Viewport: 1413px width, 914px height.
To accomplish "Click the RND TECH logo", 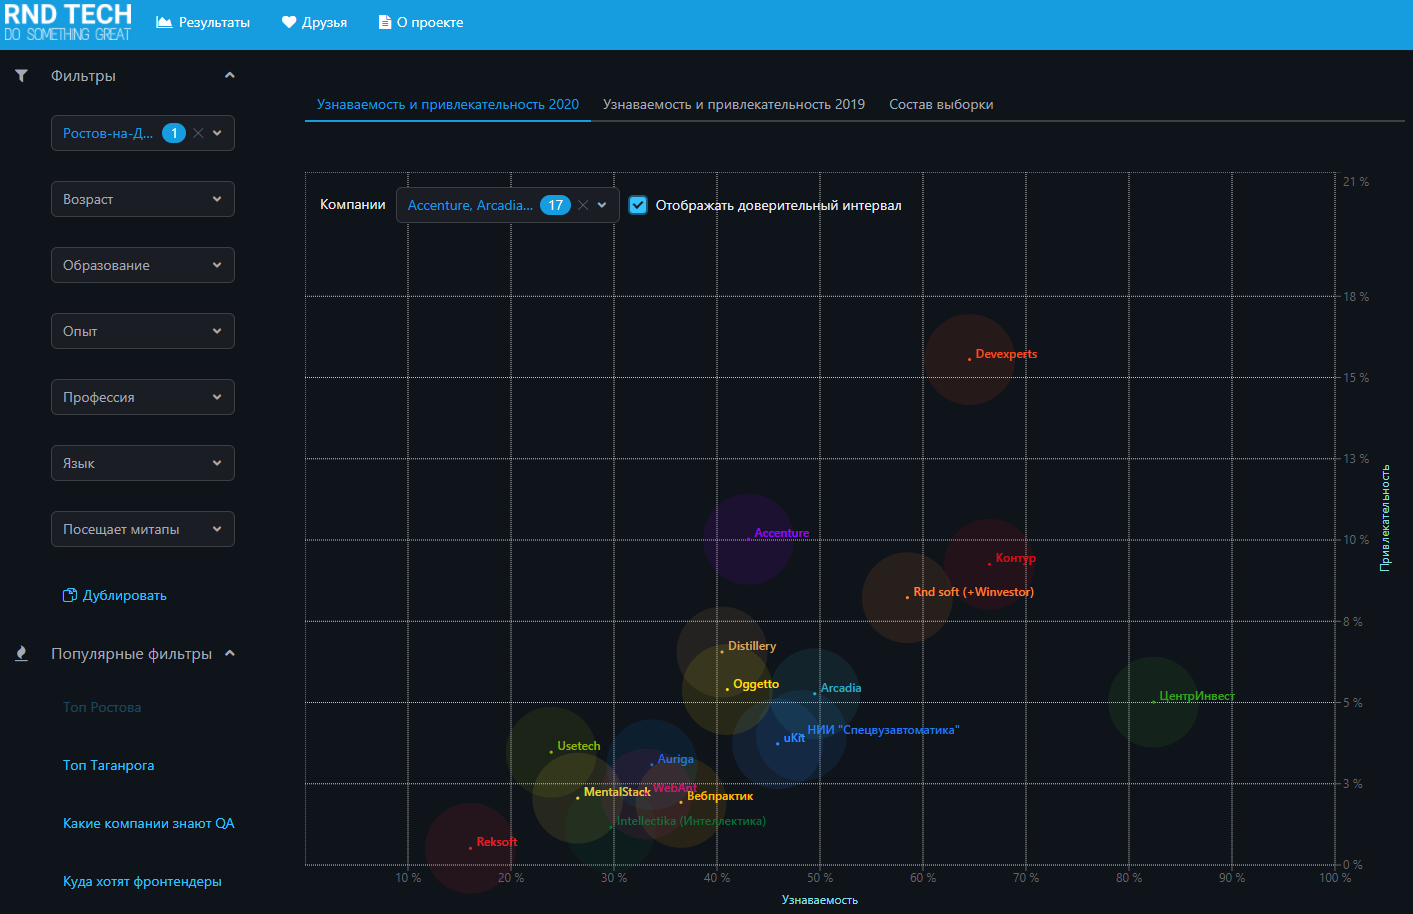I will pyautogui.click(x=68, y=22).
